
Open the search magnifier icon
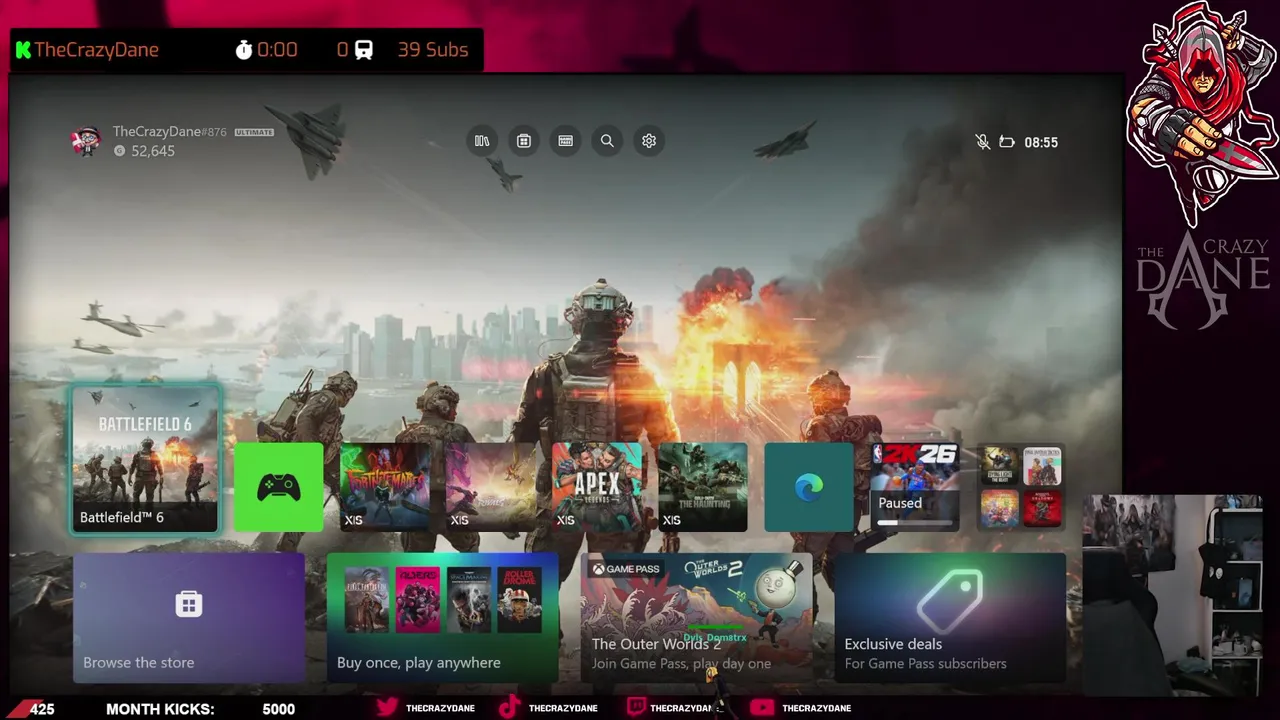[x=607, y=141]
